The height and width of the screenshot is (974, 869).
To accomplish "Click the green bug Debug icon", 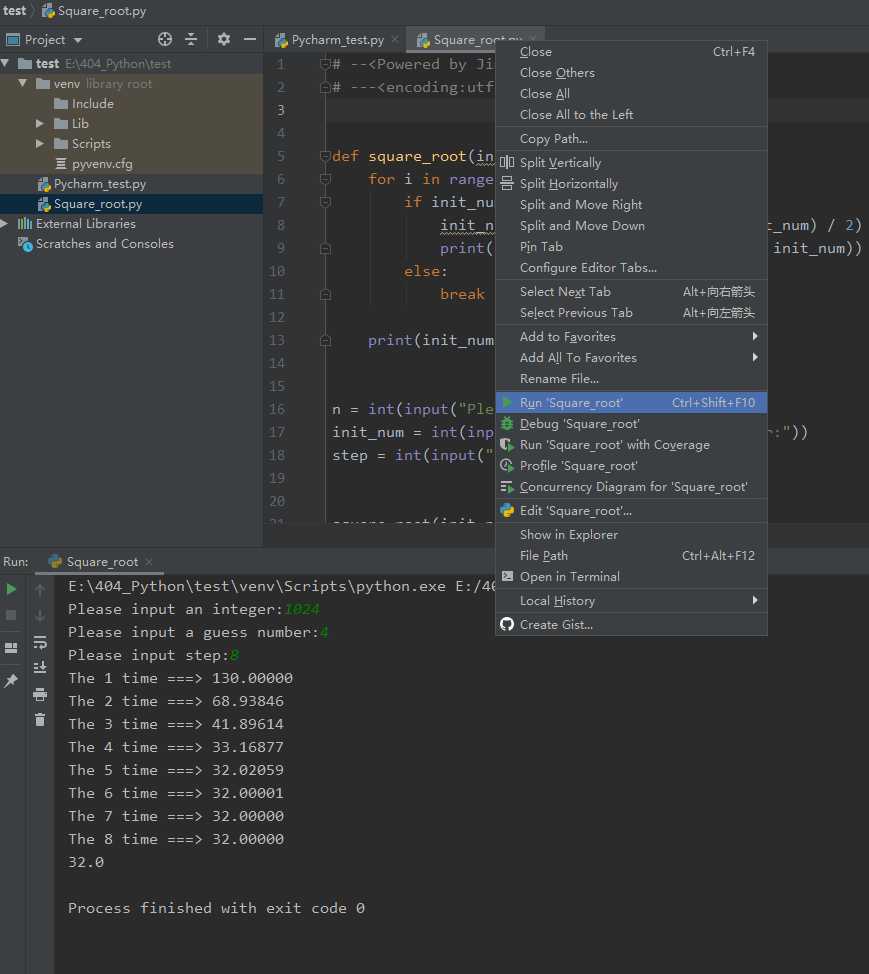I will click(507, 424).
